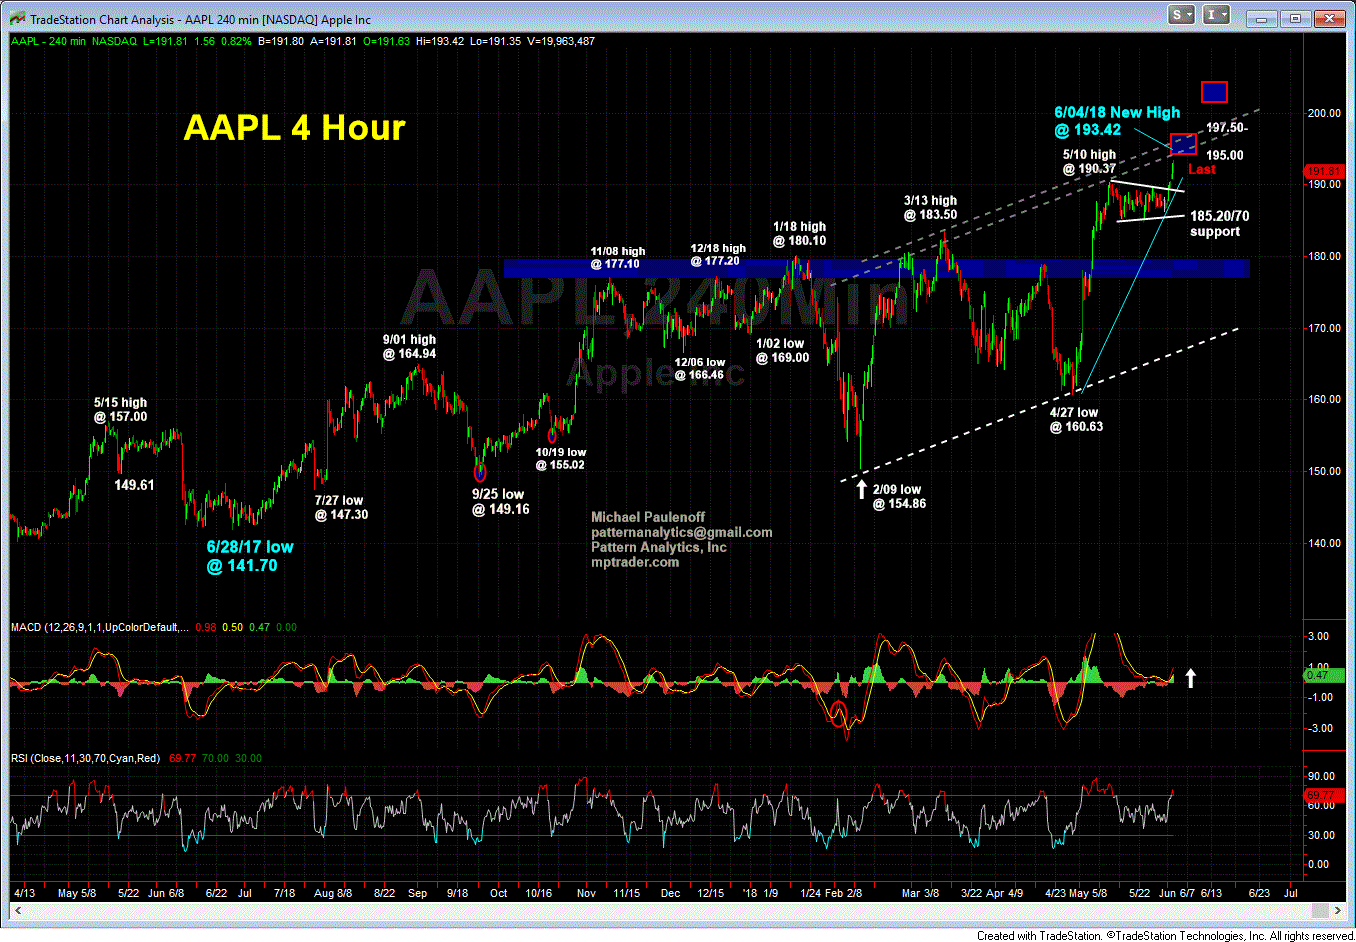Click the horizontal scrollbar left arrow

pos(16,910)
